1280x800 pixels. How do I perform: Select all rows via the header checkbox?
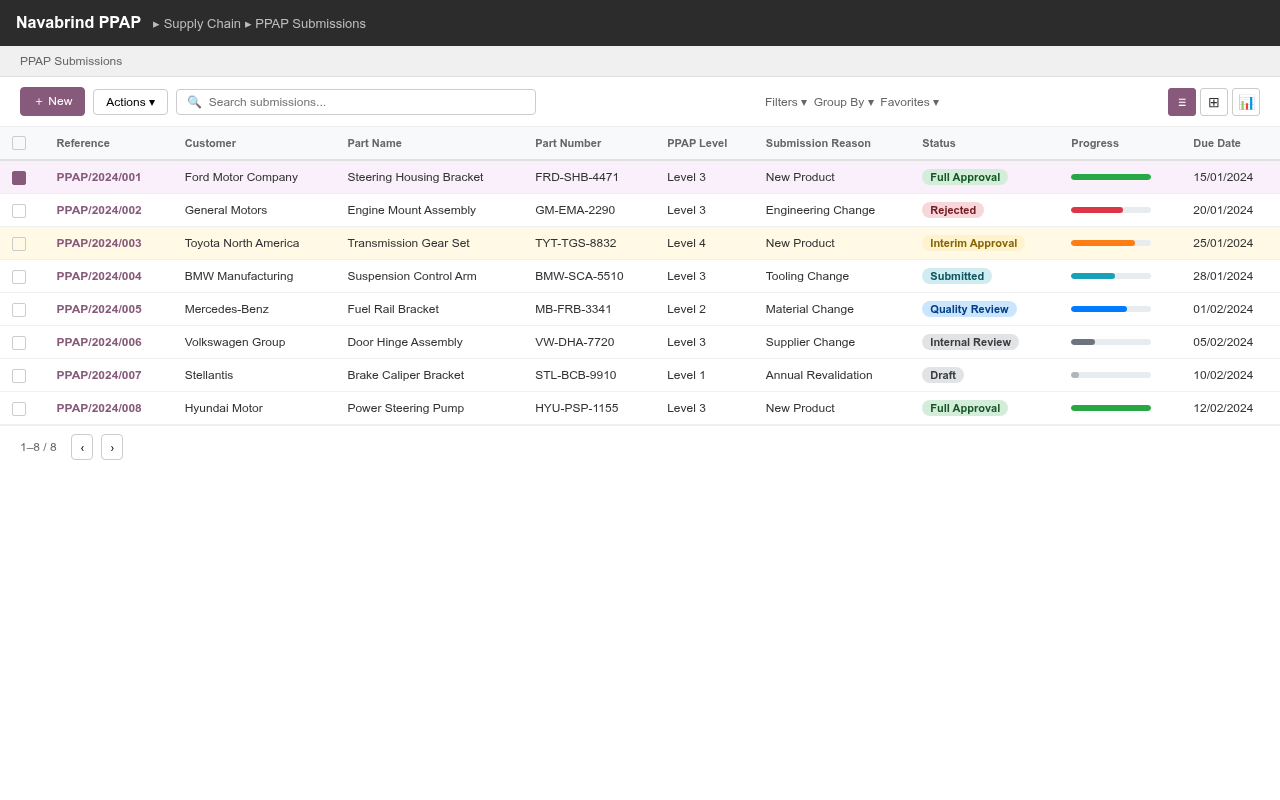18,143
